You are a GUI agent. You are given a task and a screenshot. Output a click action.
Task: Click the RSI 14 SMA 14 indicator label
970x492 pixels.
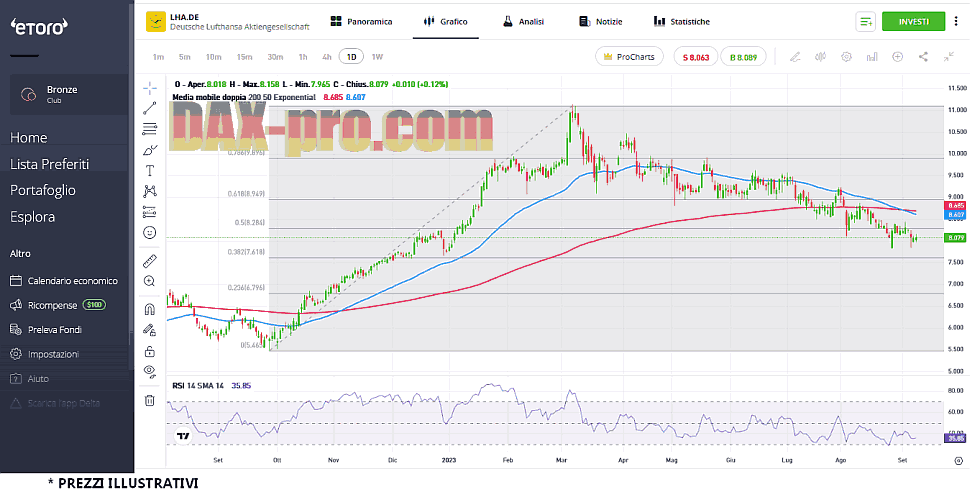(x=198, y=386)
